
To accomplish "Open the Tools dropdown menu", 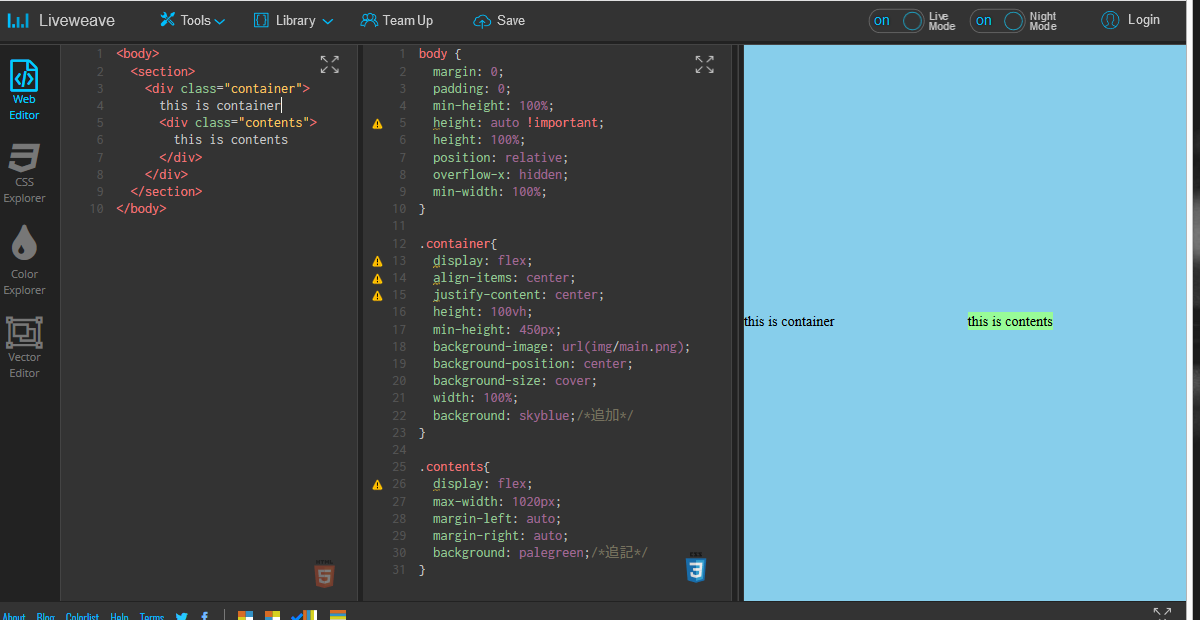I will pyautogui.click(x=193, y=20).
